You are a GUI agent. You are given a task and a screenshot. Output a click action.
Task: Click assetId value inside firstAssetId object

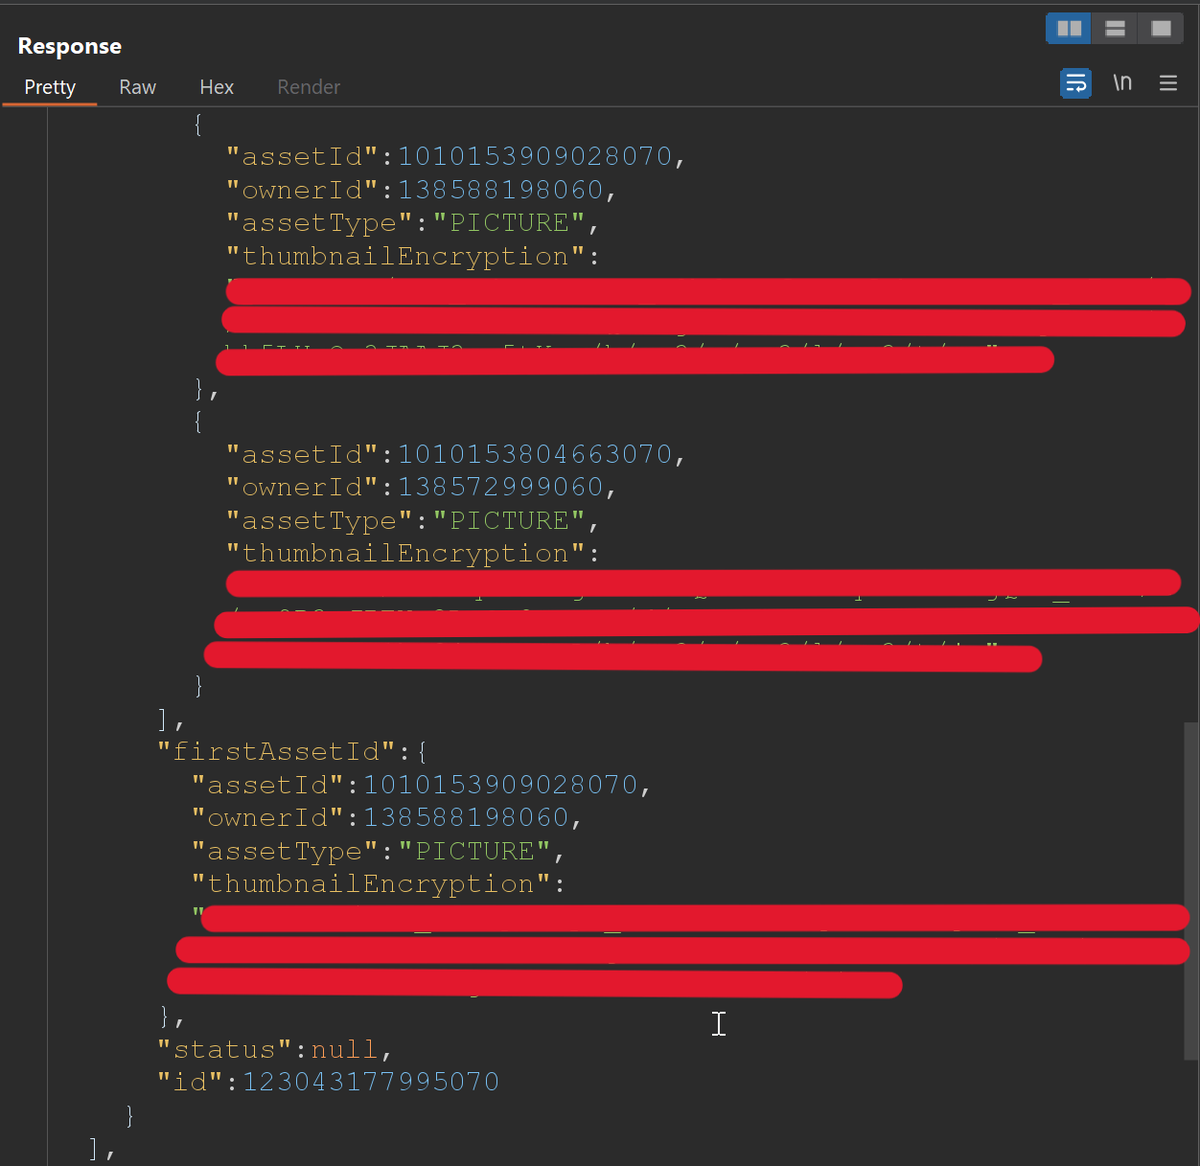tap(501, 785)
